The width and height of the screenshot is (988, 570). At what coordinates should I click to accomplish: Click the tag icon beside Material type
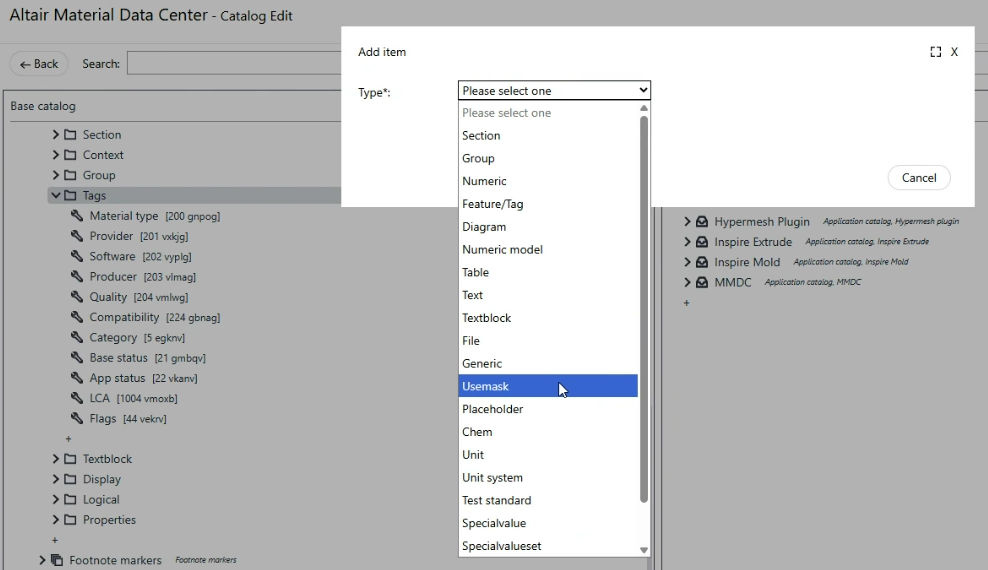tap(78, 216)
